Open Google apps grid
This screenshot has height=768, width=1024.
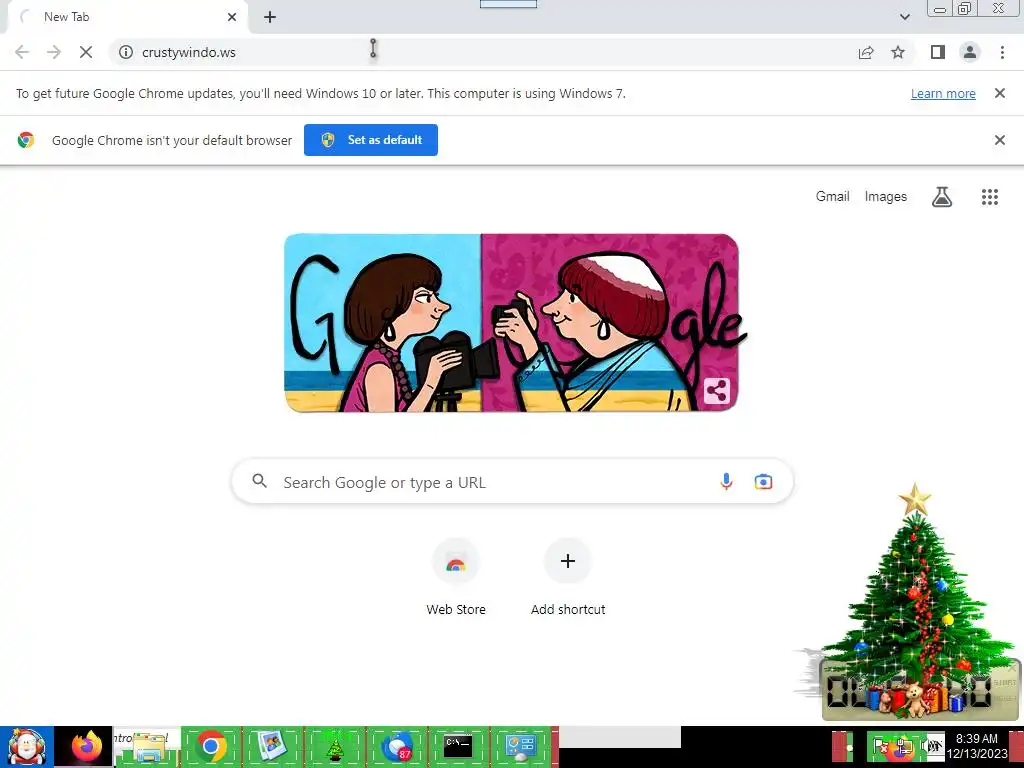989,197
